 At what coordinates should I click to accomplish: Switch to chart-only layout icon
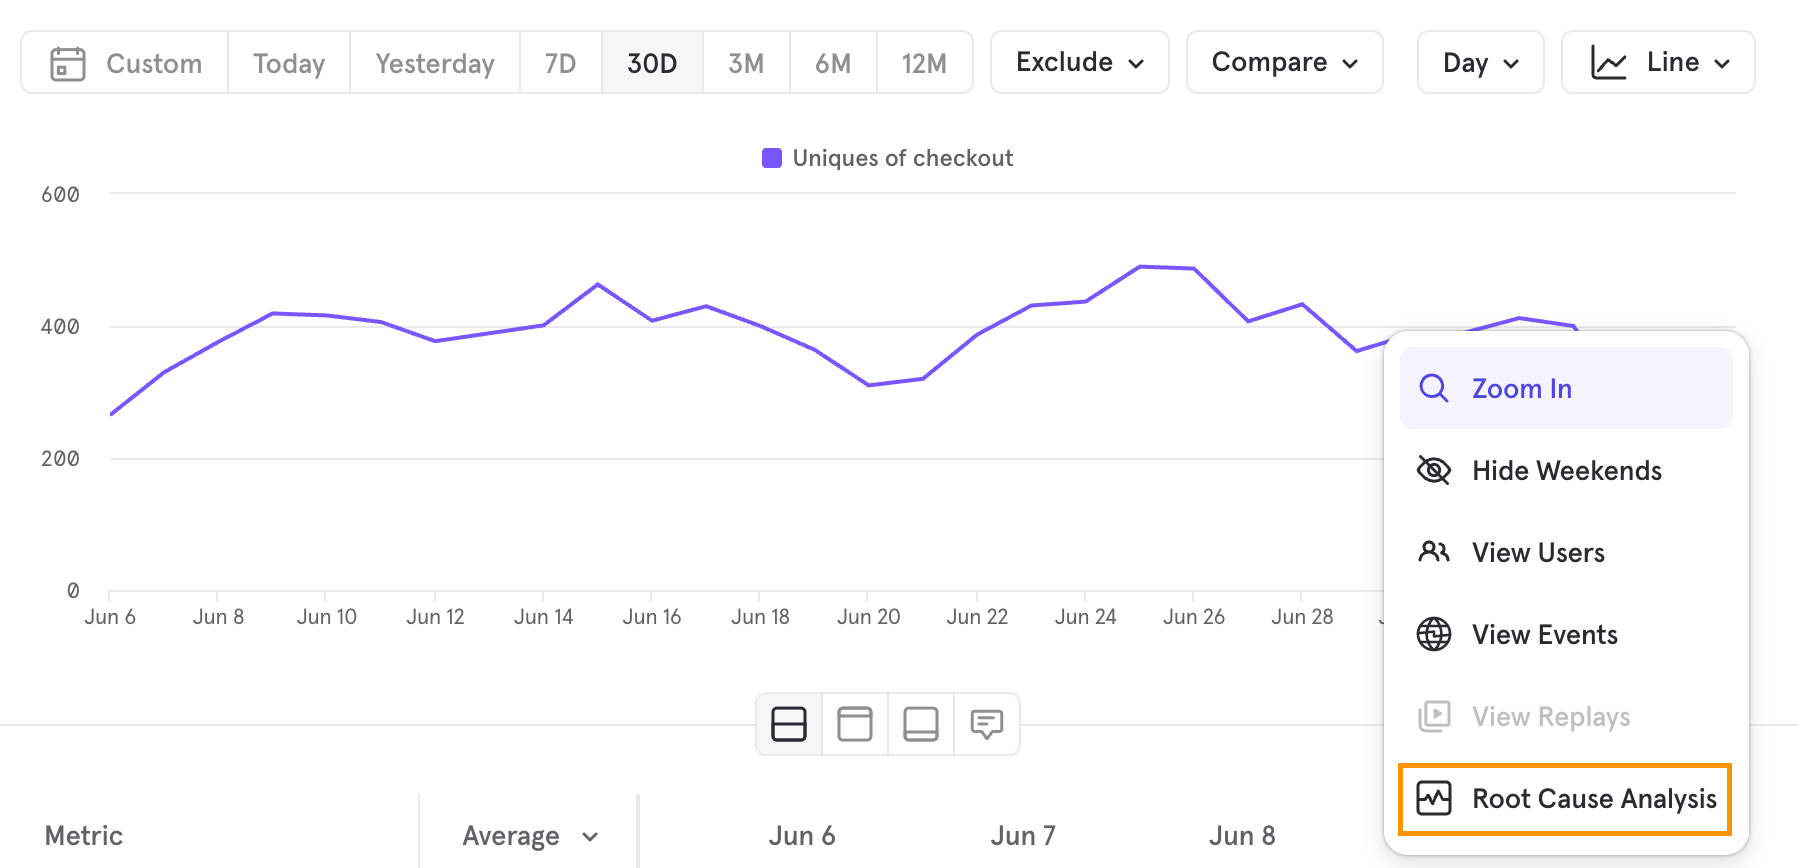(x=855, y=724)
